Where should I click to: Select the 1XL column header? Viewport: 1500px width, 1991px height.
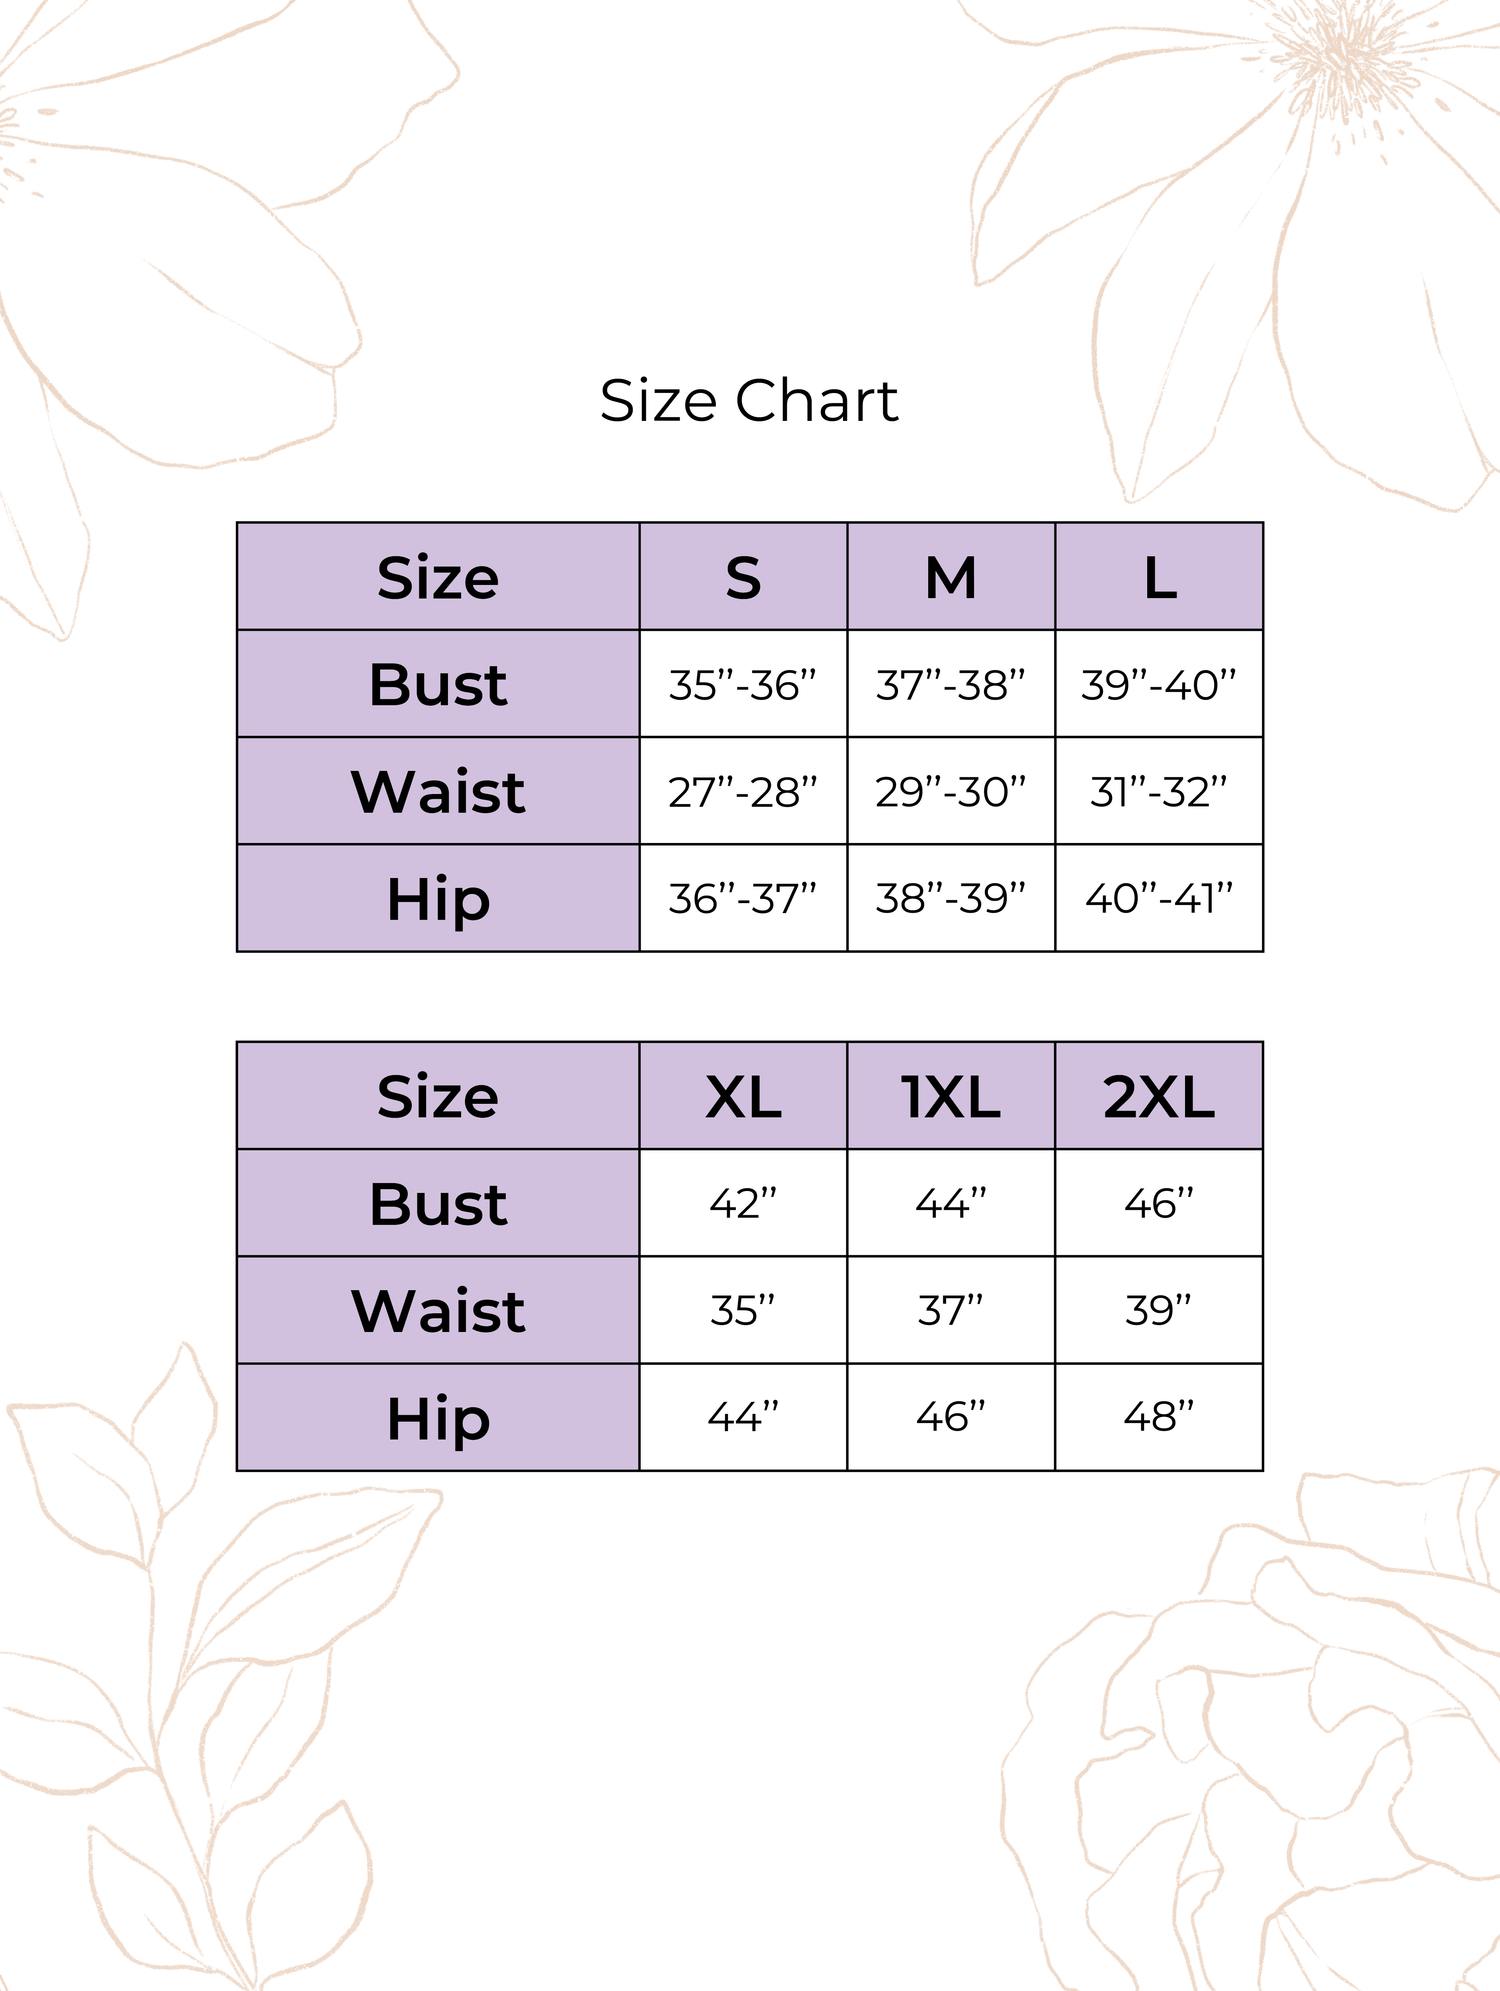pos(951,1097)
